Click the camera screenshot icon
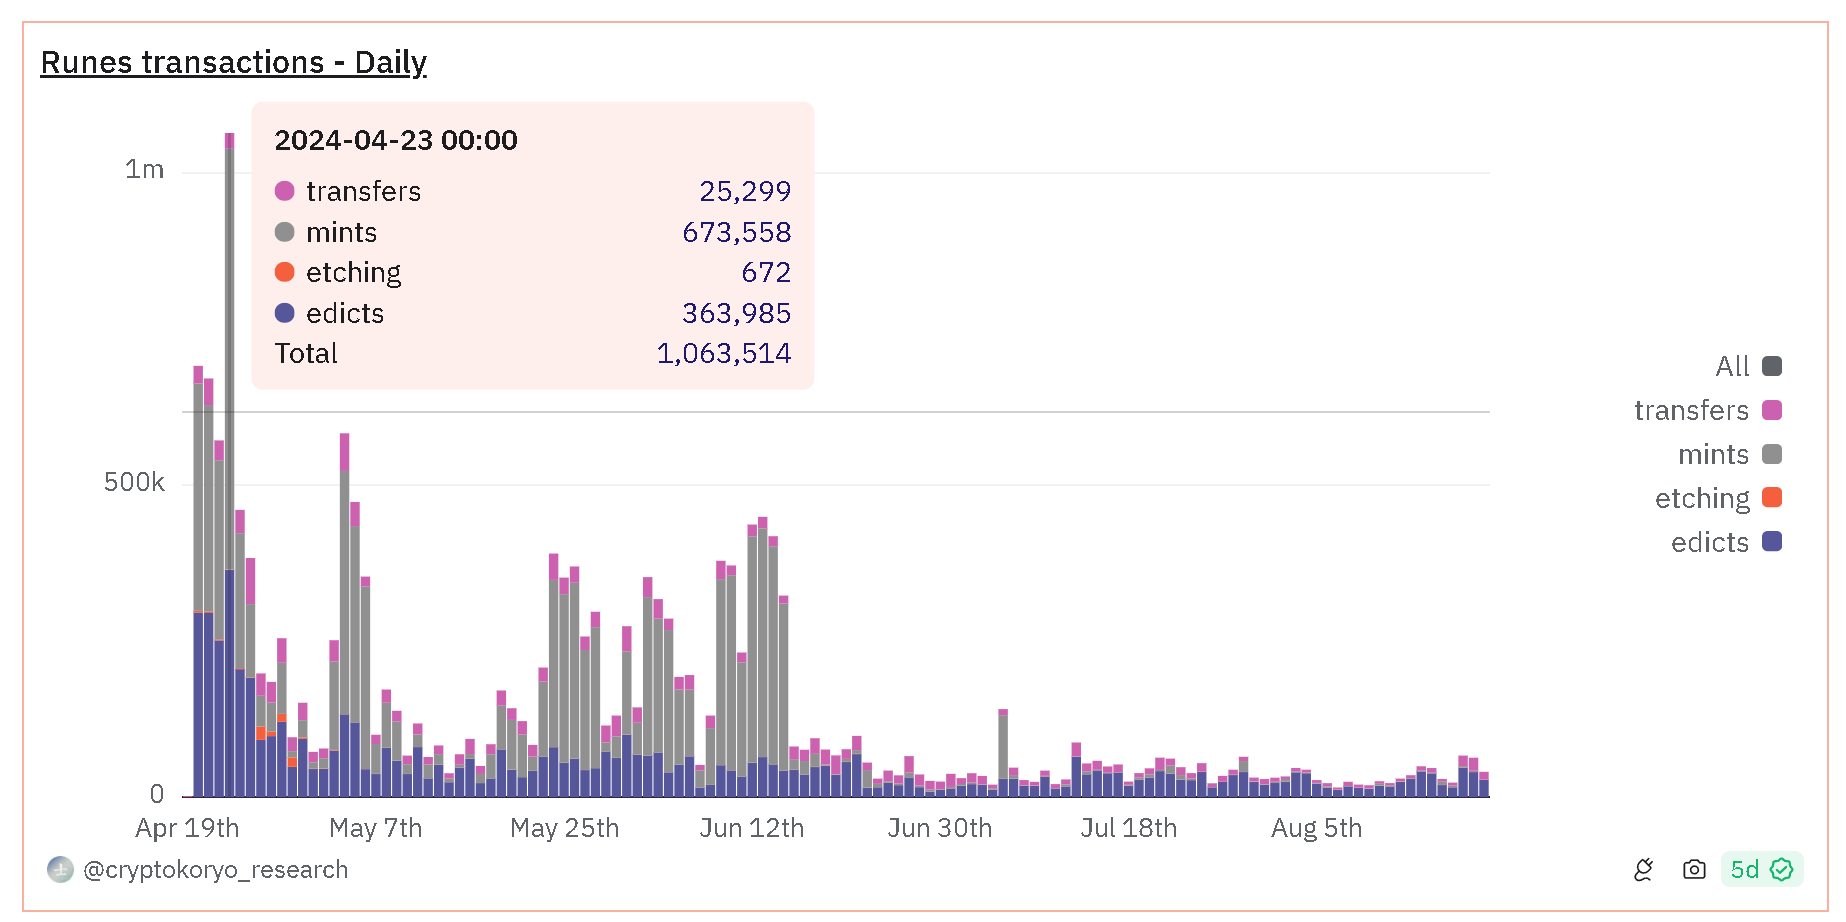1846x922 pixels. (1694, 870)
